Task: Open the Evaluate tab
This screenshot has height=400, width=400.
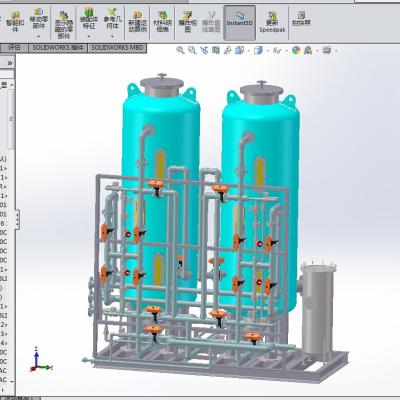Action: pos(14,48)
